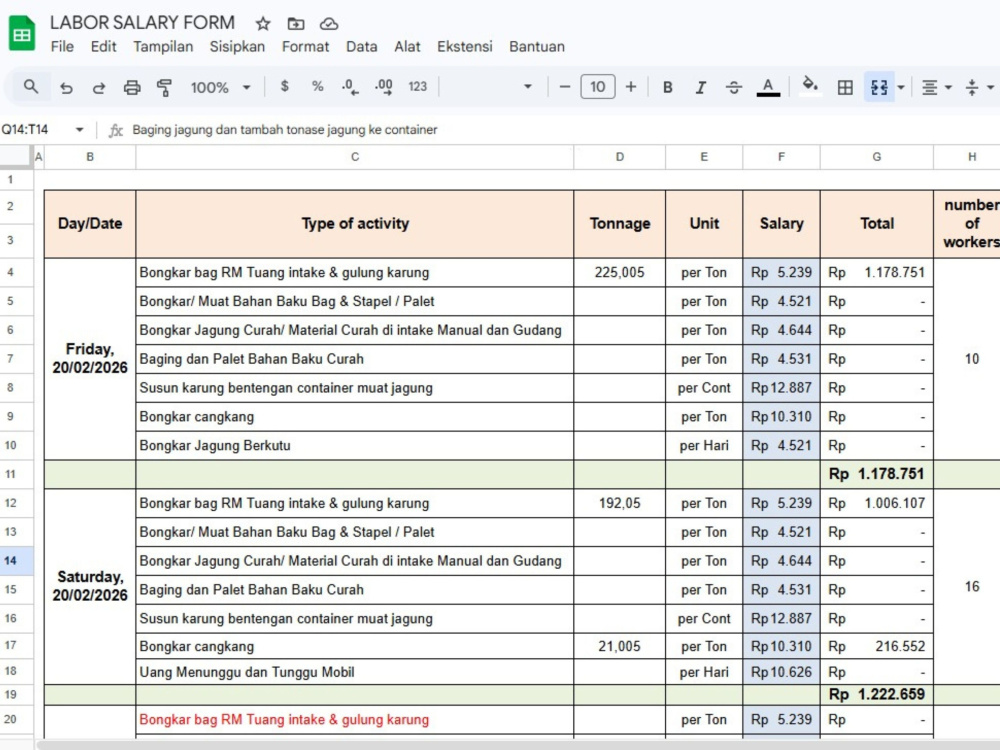
Task: Activate the paint format tool
Action: click(x=165, y=87)
